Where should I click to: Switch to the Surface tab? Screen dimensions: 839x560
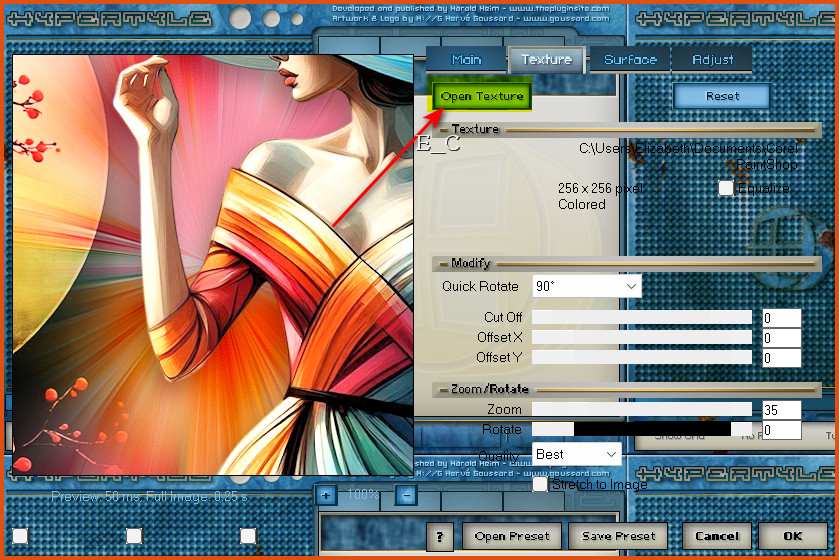coord(630,60)
